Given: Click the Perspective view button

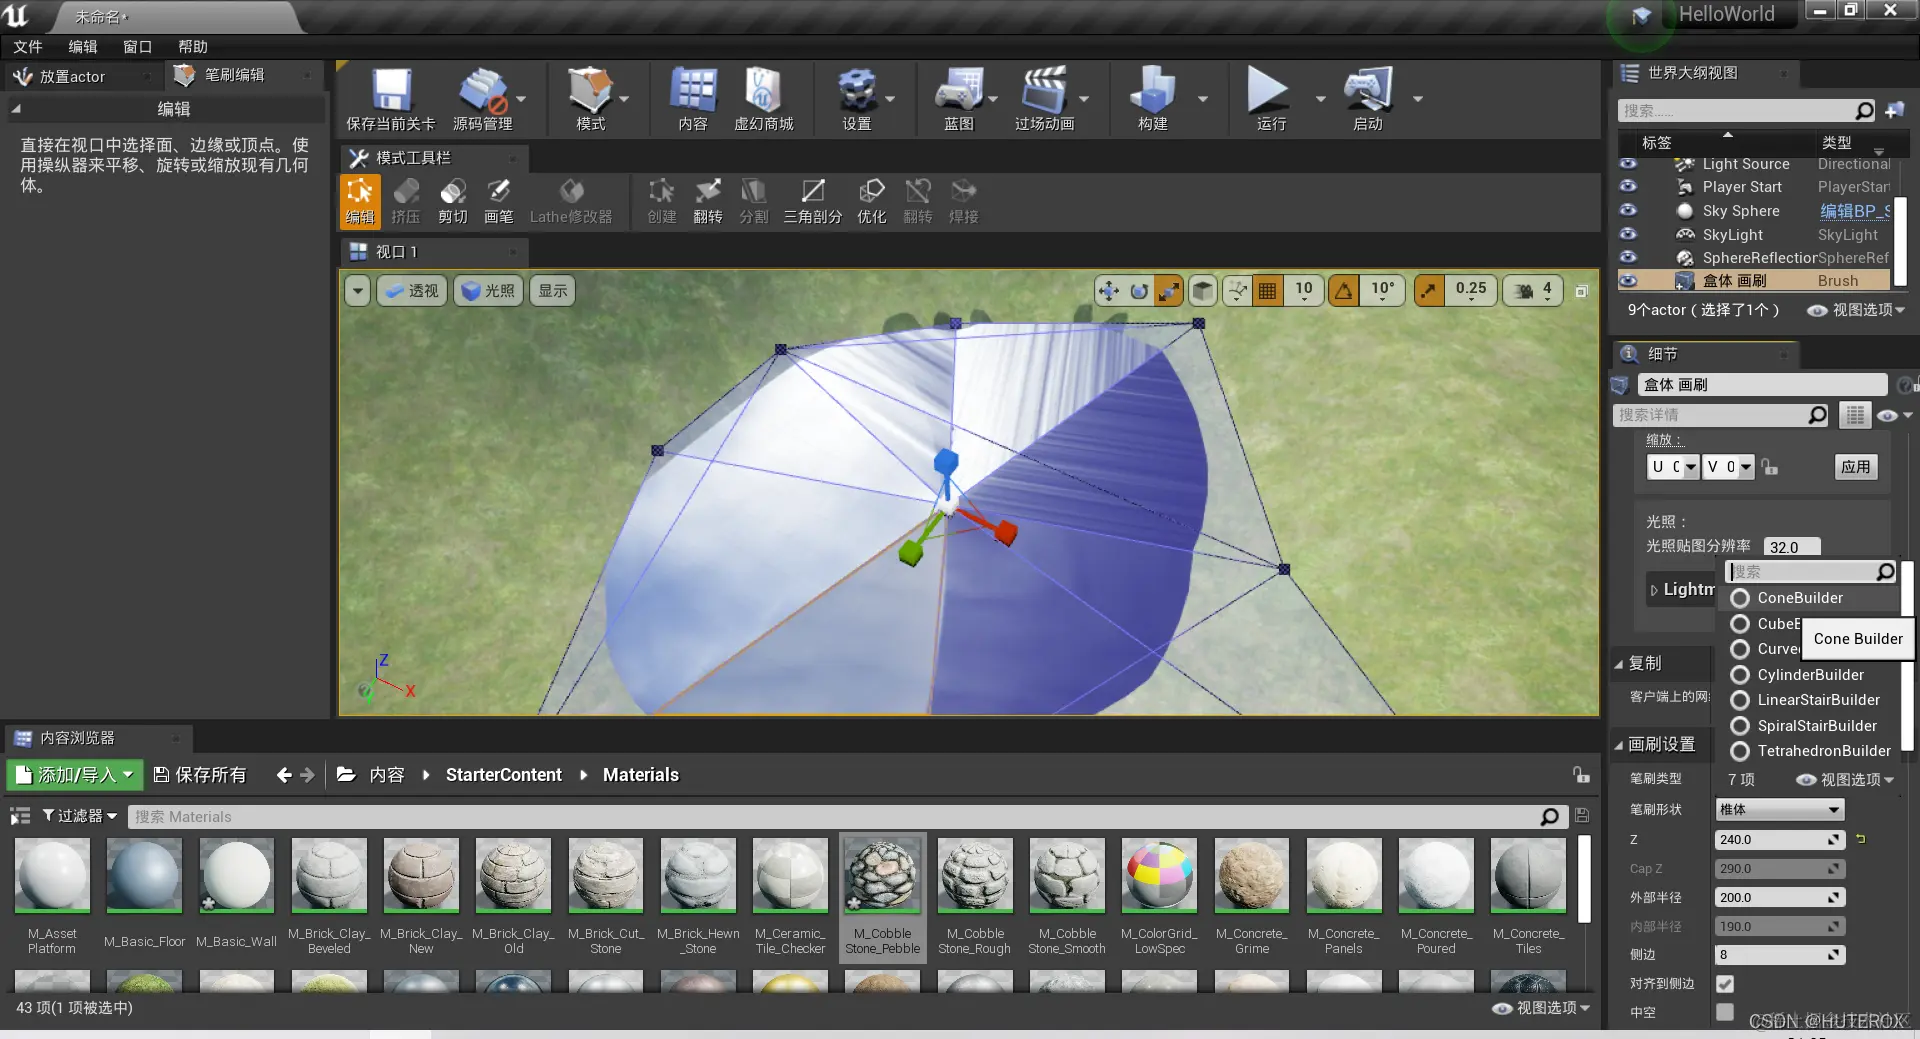Looking at the screenshot, I should [412, 291].
